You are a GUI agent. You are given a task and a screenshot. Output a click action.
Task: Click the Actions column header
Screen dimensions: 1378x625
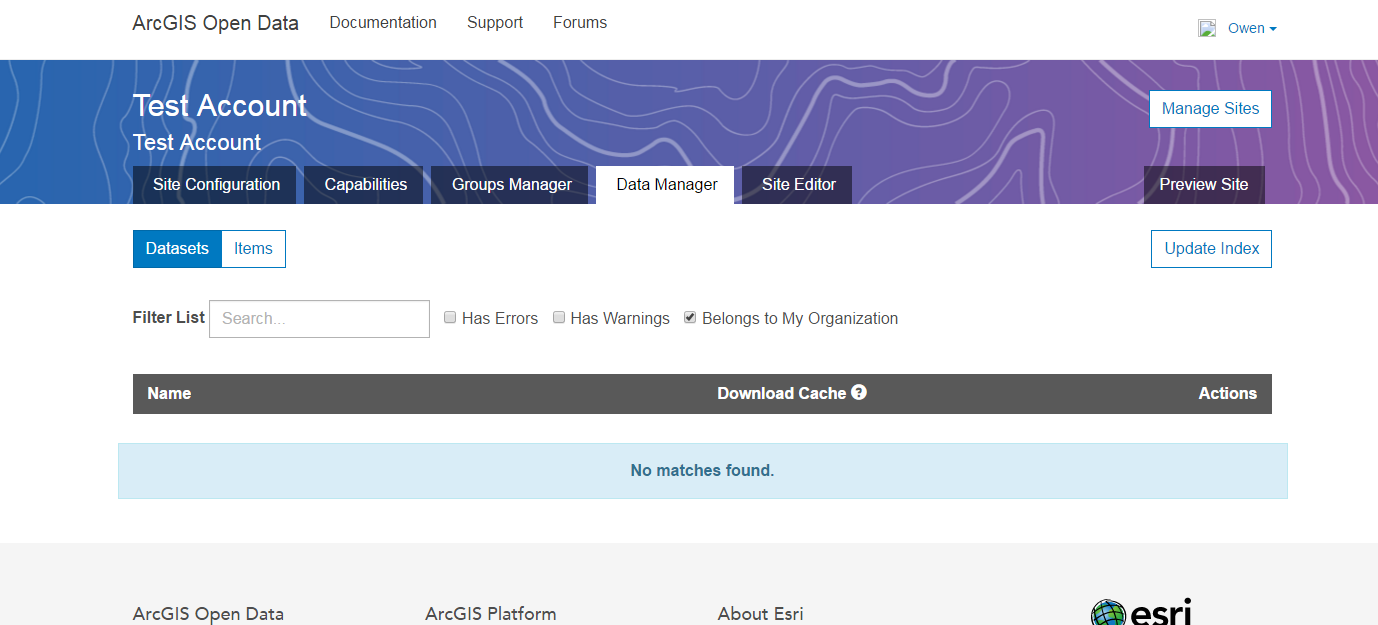point(1227,394)
